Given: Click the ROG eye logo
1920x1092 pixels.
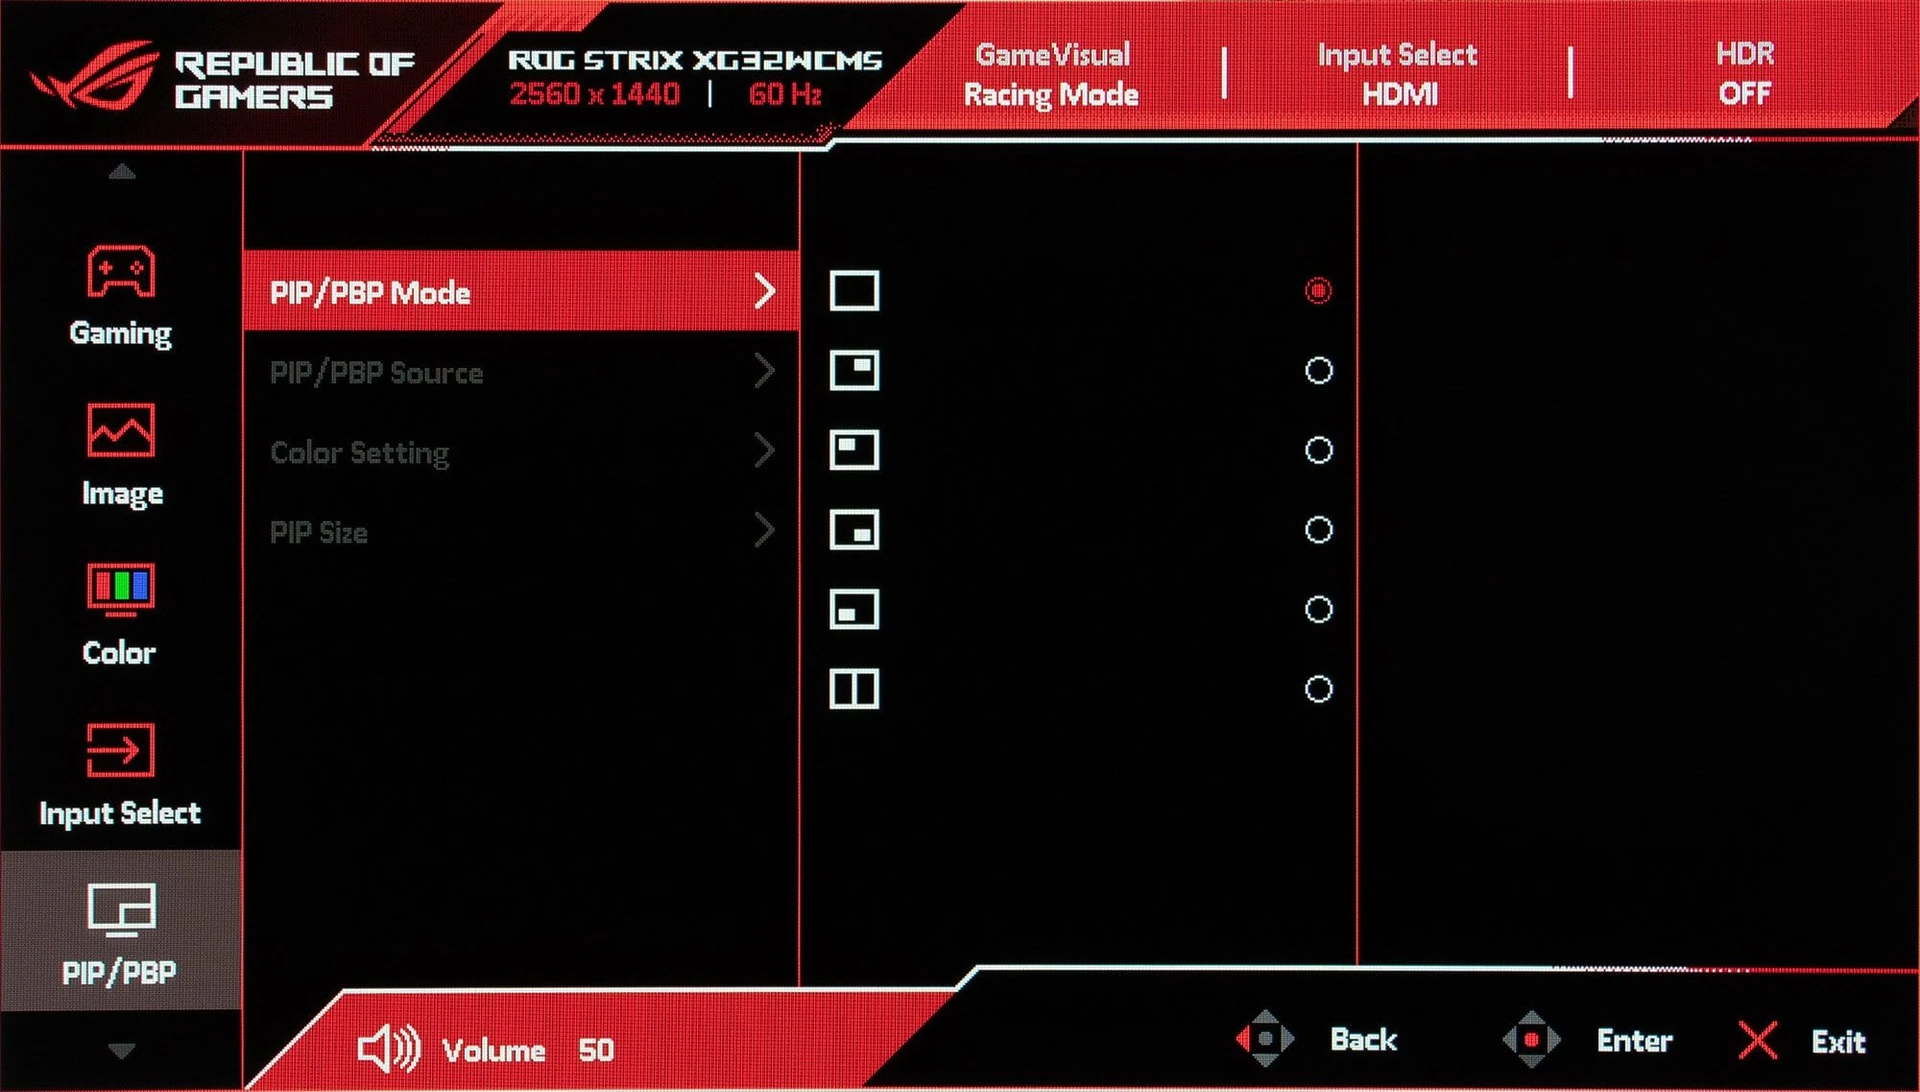Looking at the screenshot, I should 95,75.
